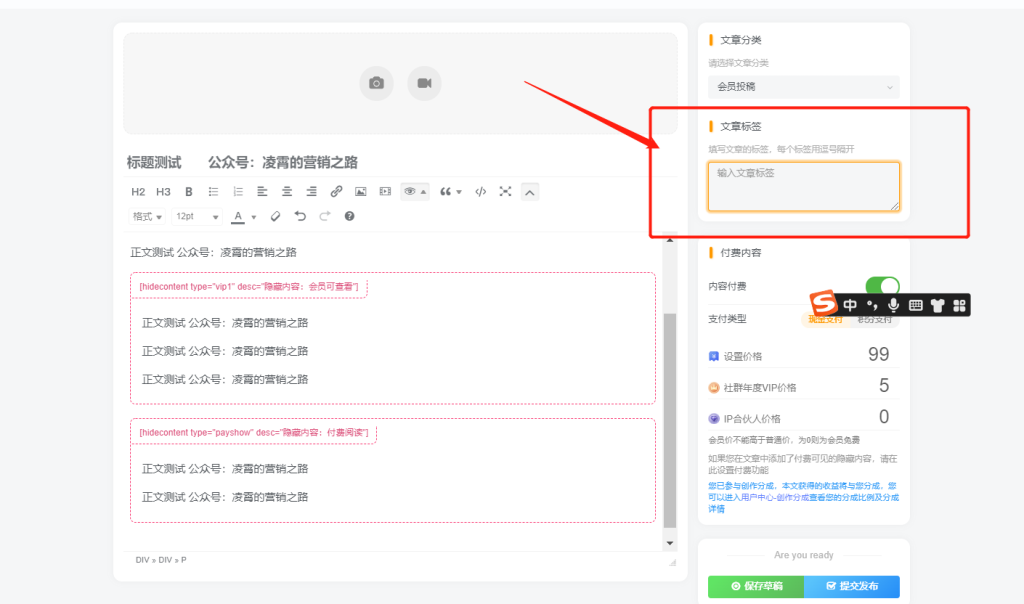Click the 提交发布 publish button
The image size is (1024, 604).
(853, 587)
